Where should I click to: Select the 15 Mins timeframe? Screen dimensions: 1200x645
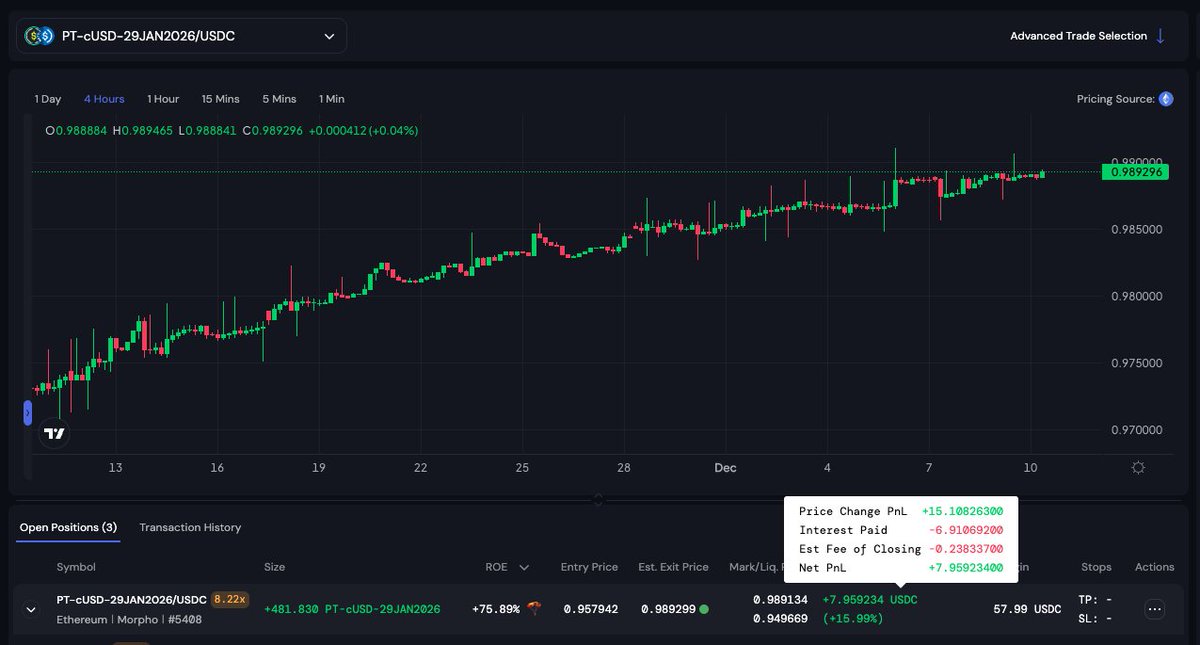coord(221,99)
